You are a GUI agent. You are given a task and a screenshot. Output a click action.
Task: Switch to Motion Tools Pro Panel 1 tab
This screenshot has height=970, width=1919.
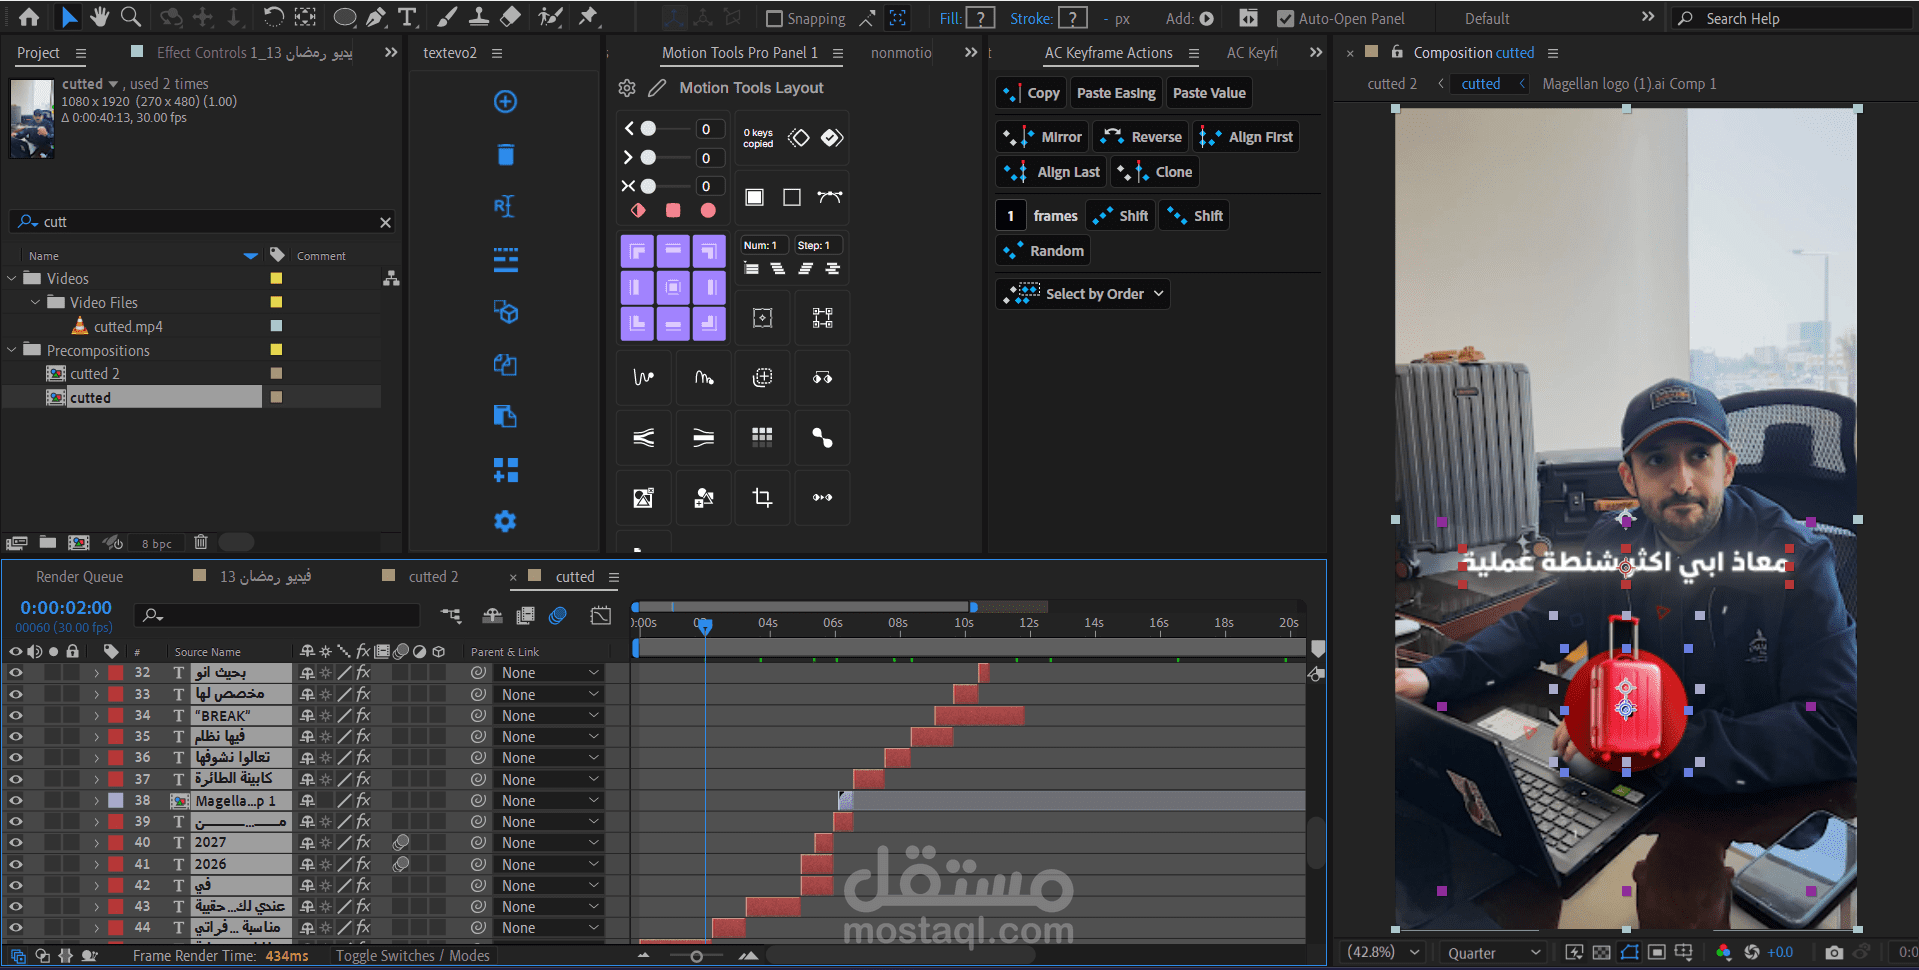(x=740, y=53)
